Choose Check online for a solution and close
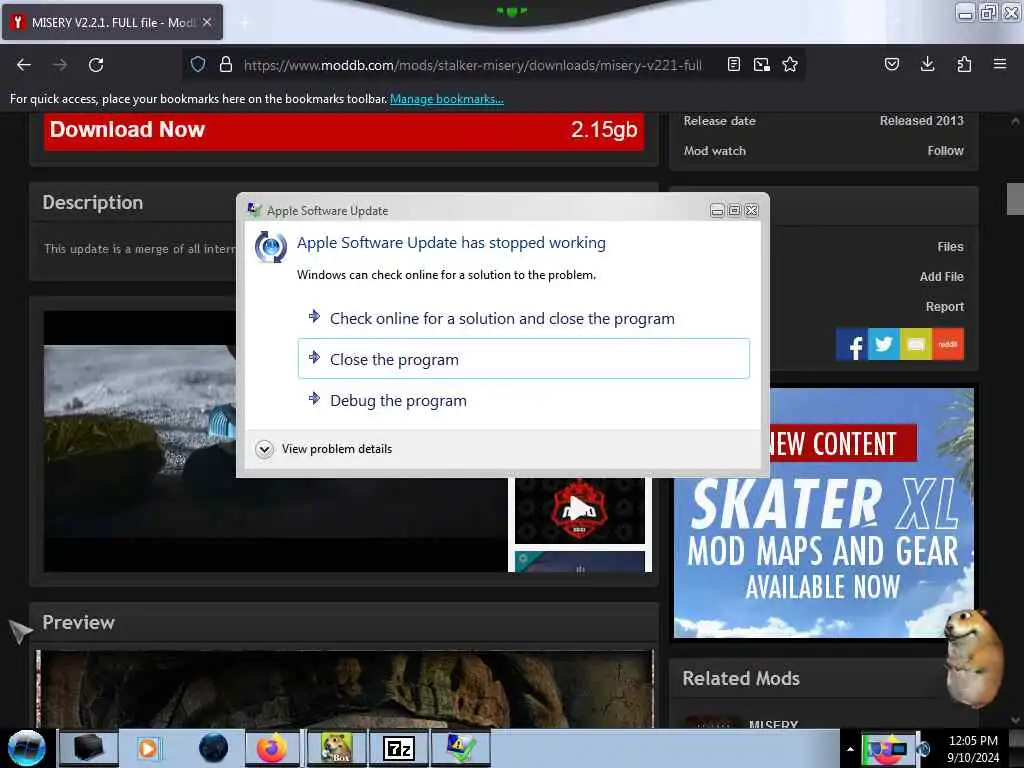Image resolution: width=1024 pixels, height=768 pixels. [x=524, y=319]
